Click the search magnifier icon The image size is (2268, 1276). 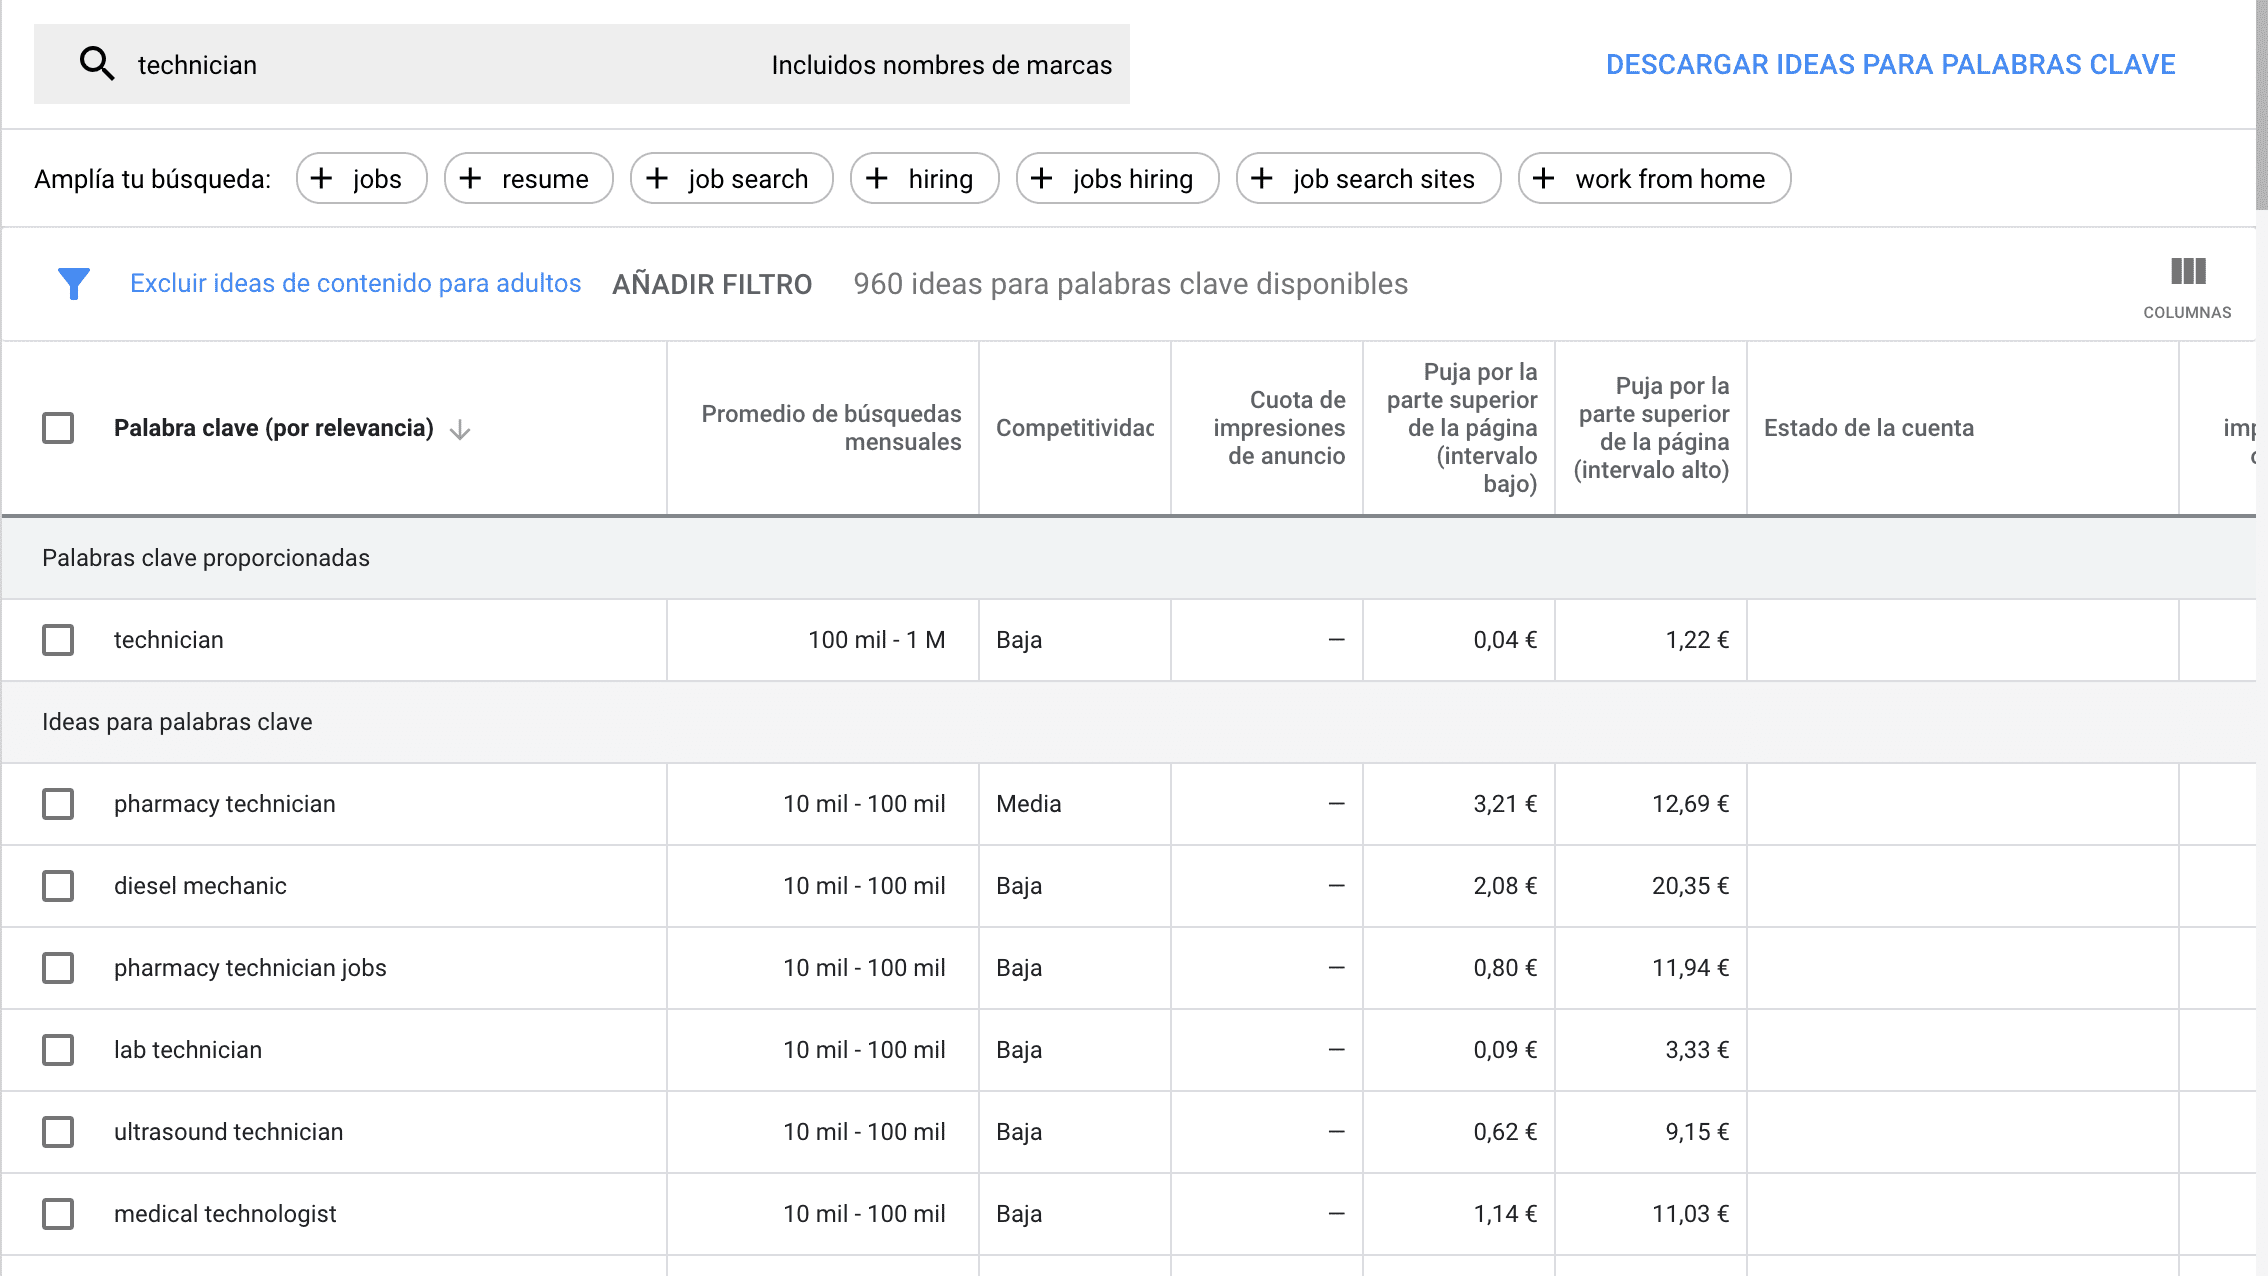pos(97,64)
